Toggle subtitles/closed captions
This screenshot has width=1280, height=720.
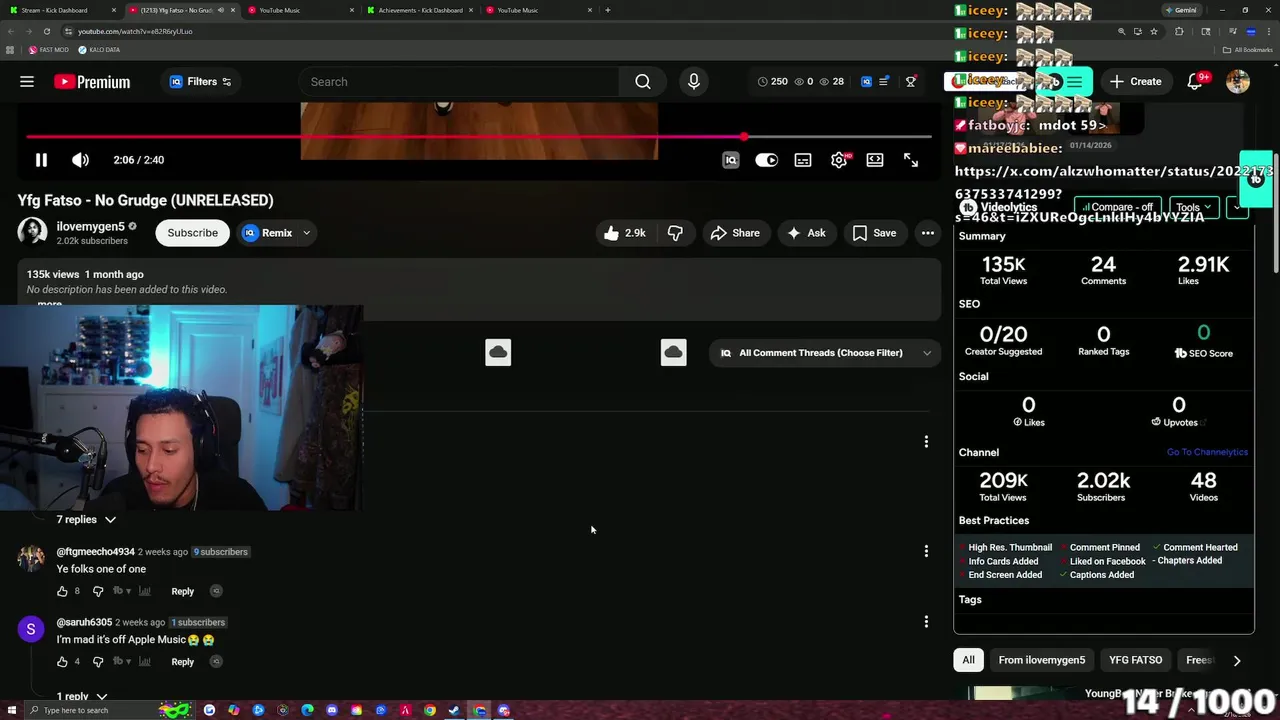pos(803,160)
